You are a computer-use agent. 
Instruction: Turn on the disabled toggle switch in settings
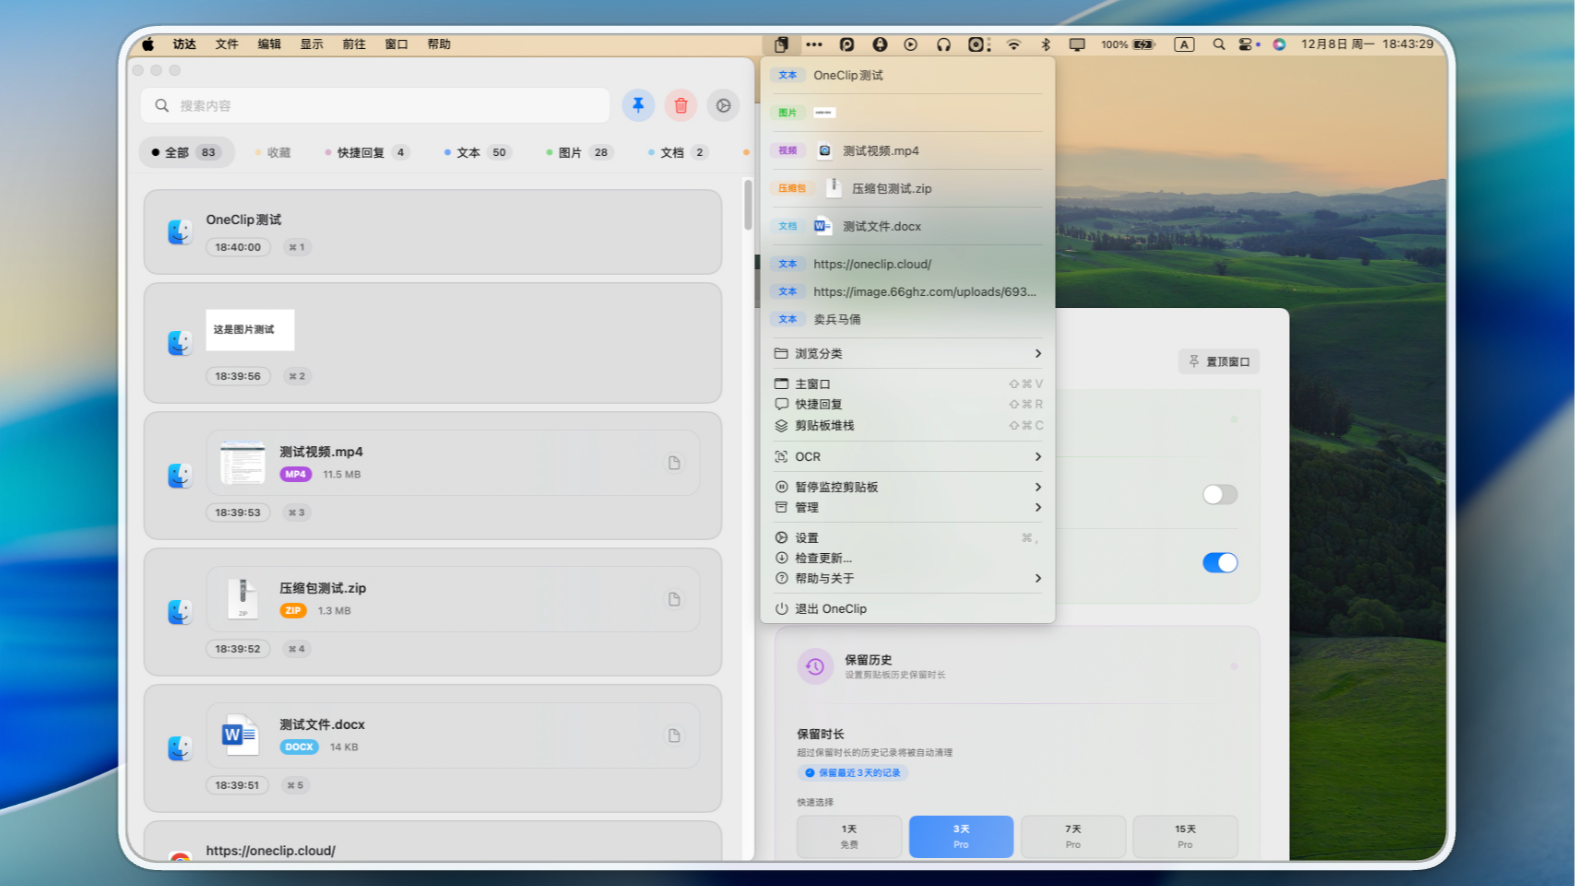pyautogui.click(x=1220, y=494)
